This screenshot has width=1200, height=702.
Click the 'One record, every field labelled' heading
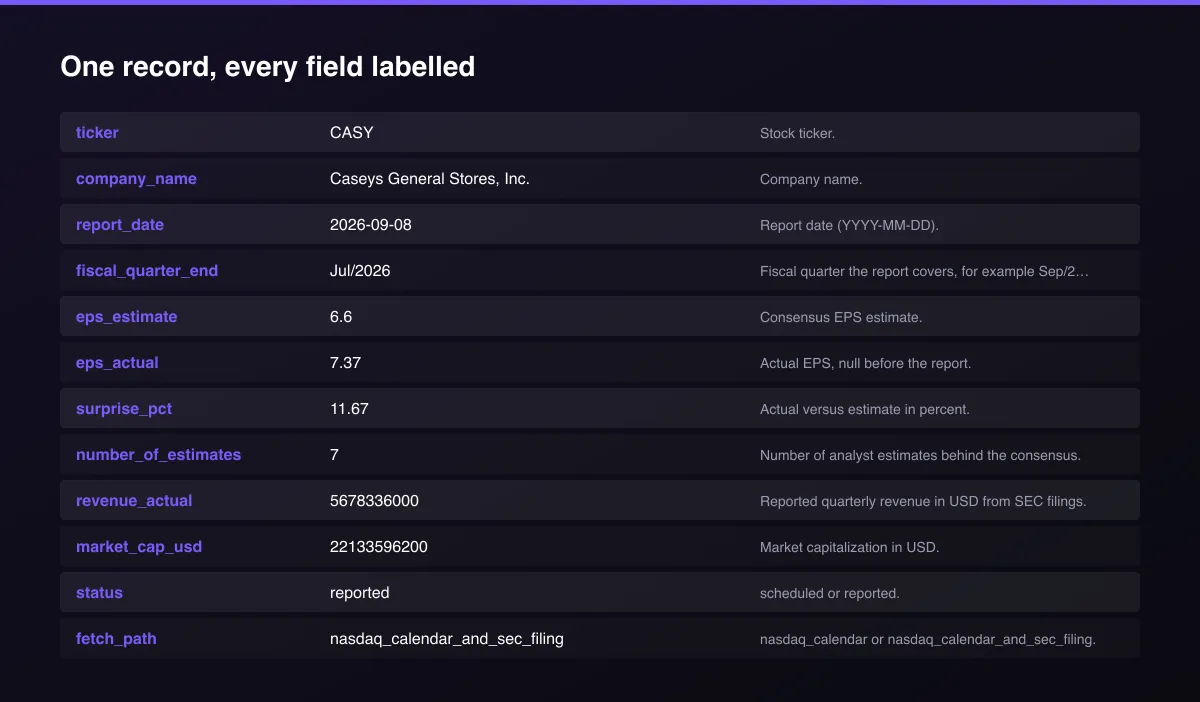[x=267, y=67]
